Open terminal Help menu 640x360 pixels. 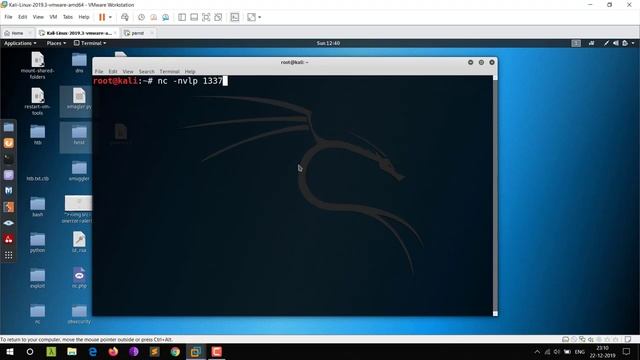coord(190,71)
